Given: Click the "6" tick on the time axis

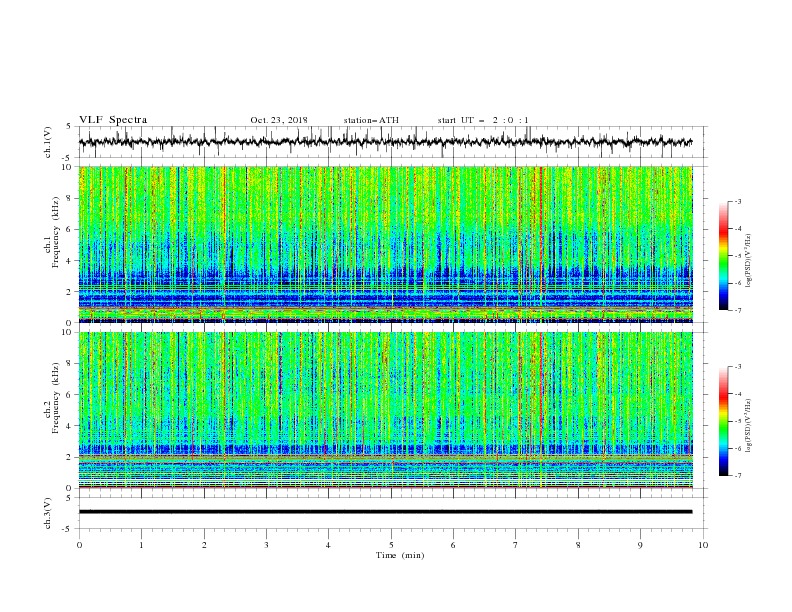Looking at the screenshot, I should click(x=454, y=545).
